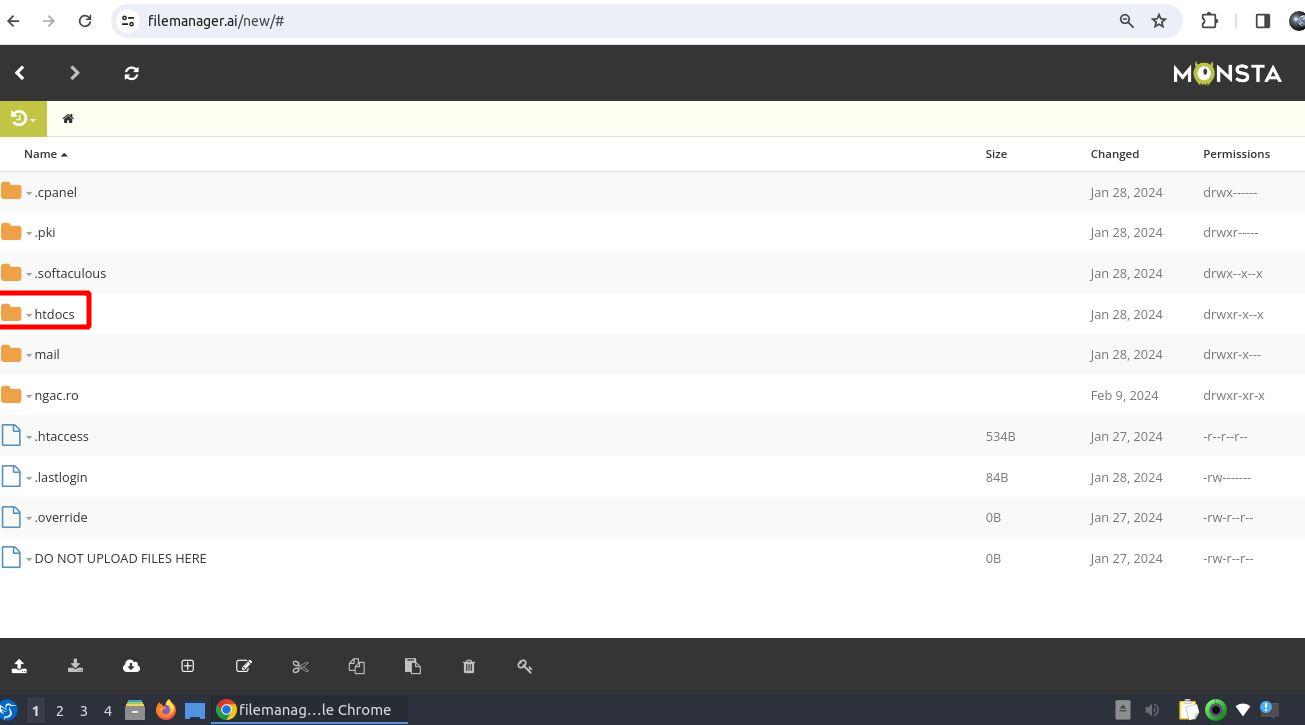Click the Cut scissors icon
The height and width of the screenshot is (725, 1305).
click(300, 666)
